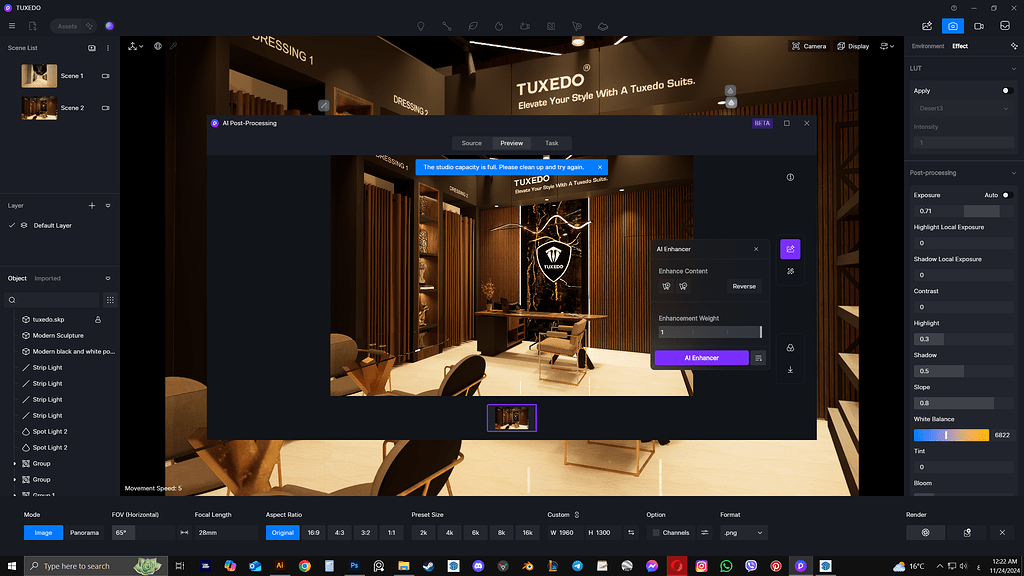Open the Camera viewport menu
This screenshot has width=1024, height=576.
pos(809,46)
